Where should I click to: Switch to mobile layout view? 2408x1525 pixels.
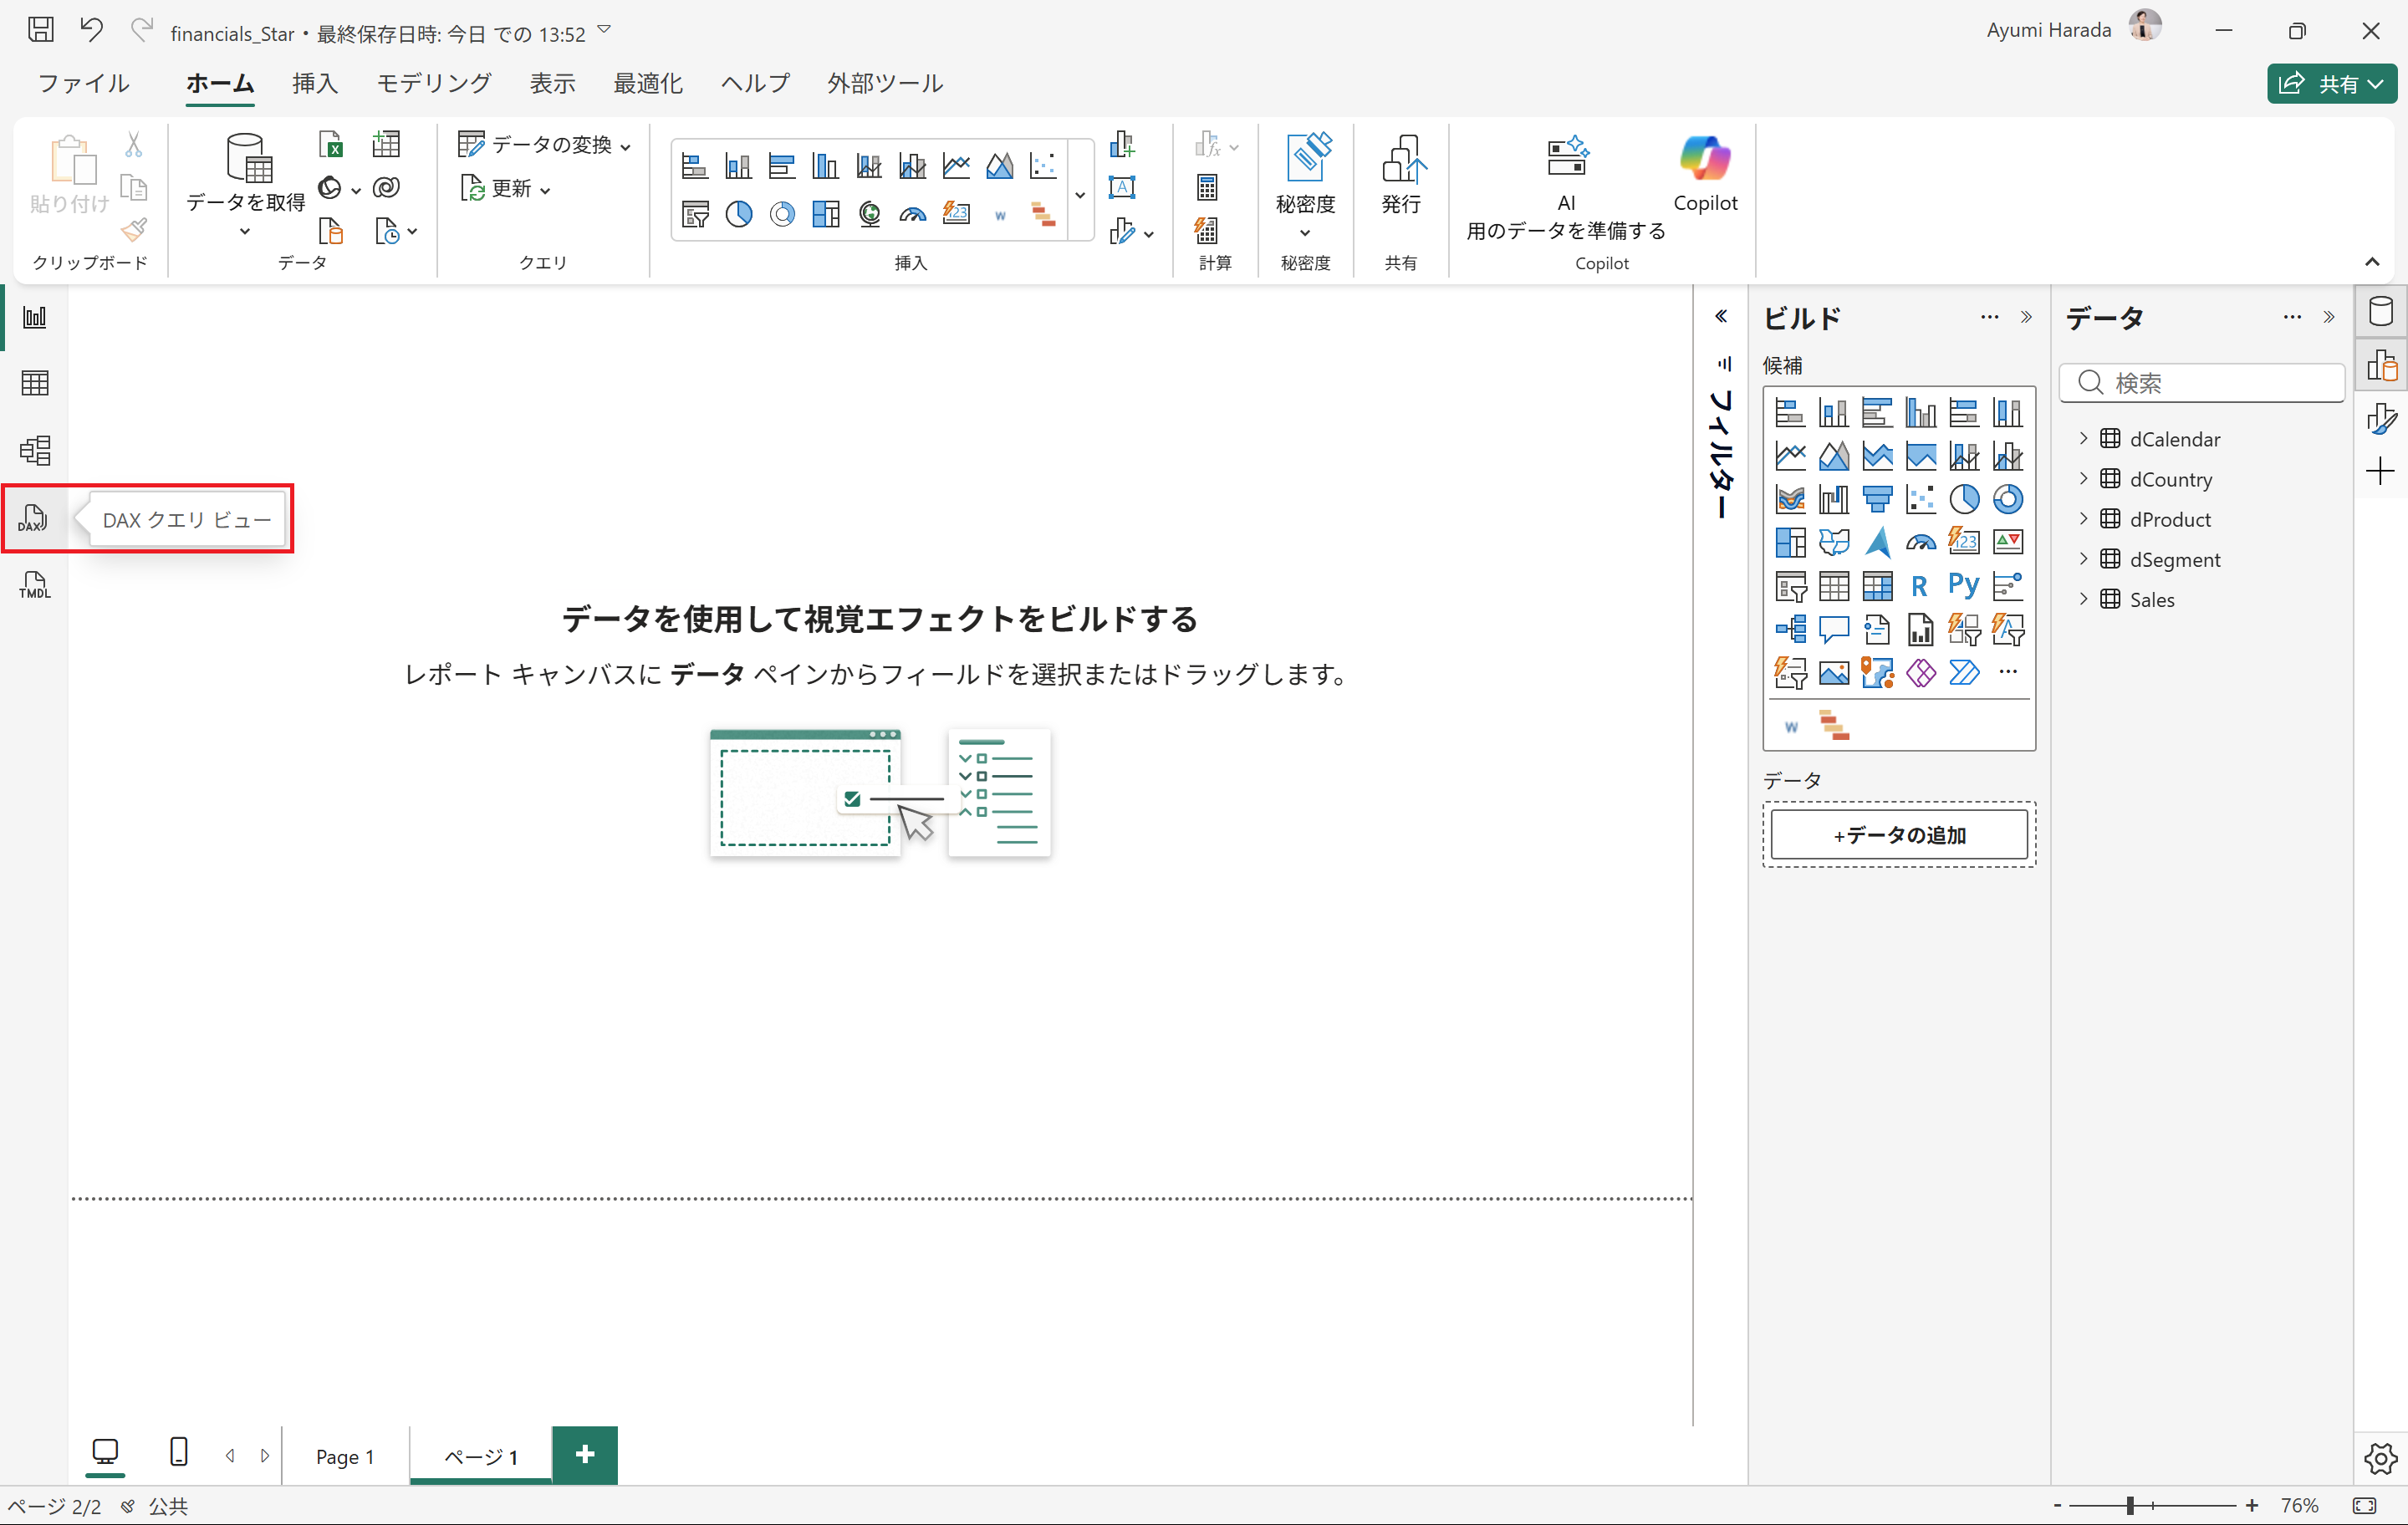(x=178, y=1452)
